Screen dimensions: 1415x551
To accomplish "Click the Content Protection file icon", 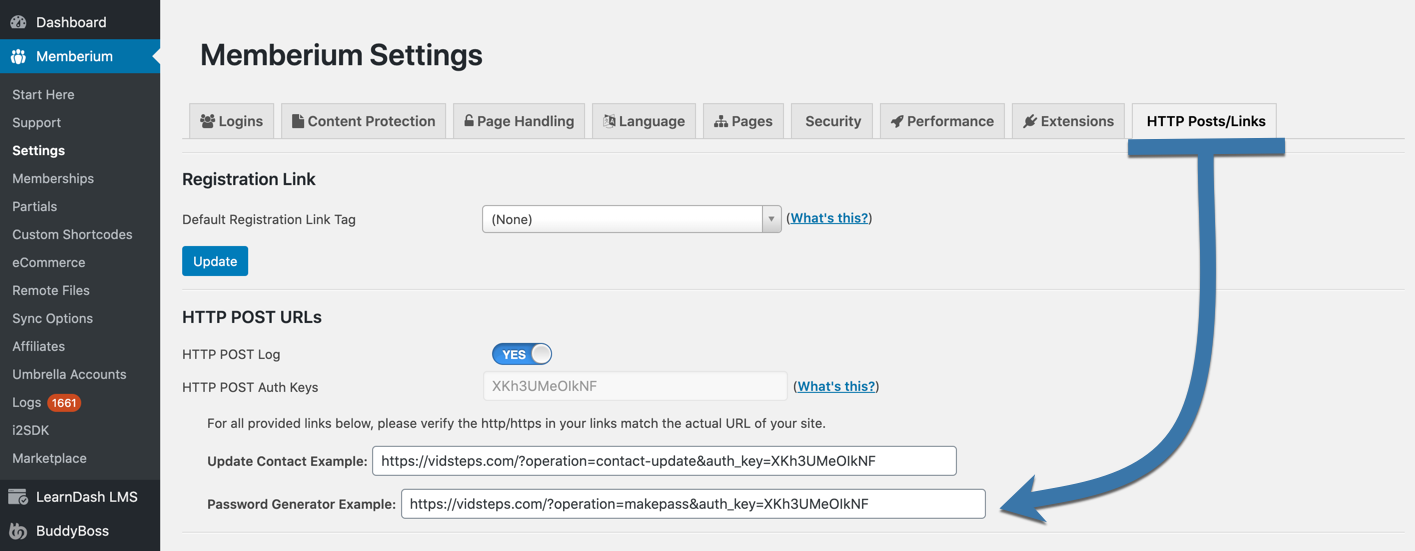I will [x=298, y=121].
